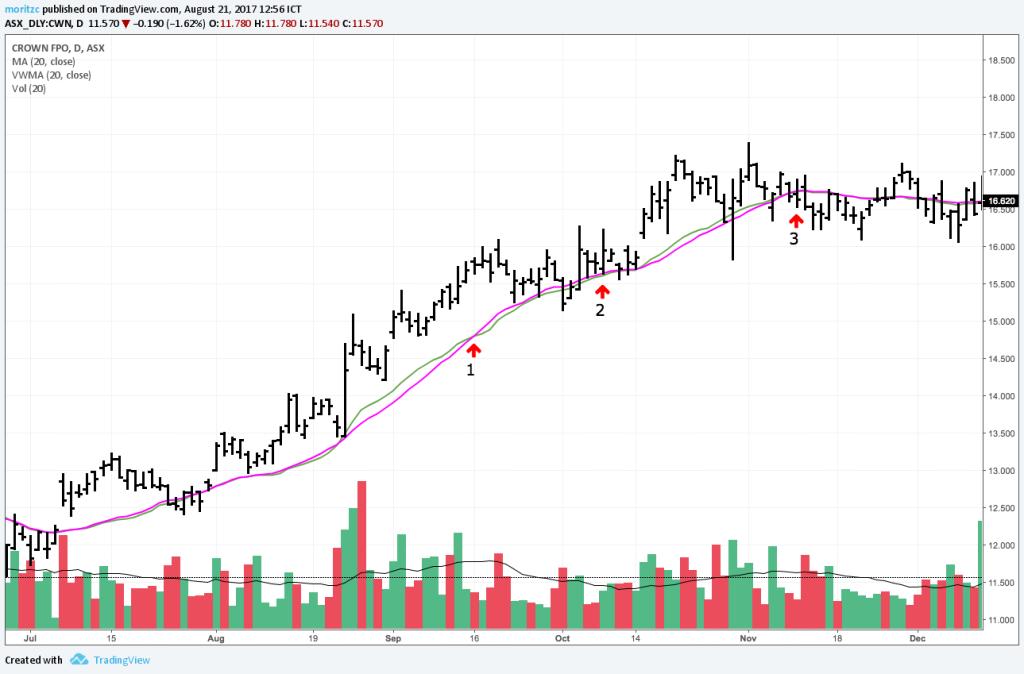The image size is (1024, 674).
Task: Click the tall green volume bar at far right
Action: [980, 575]
